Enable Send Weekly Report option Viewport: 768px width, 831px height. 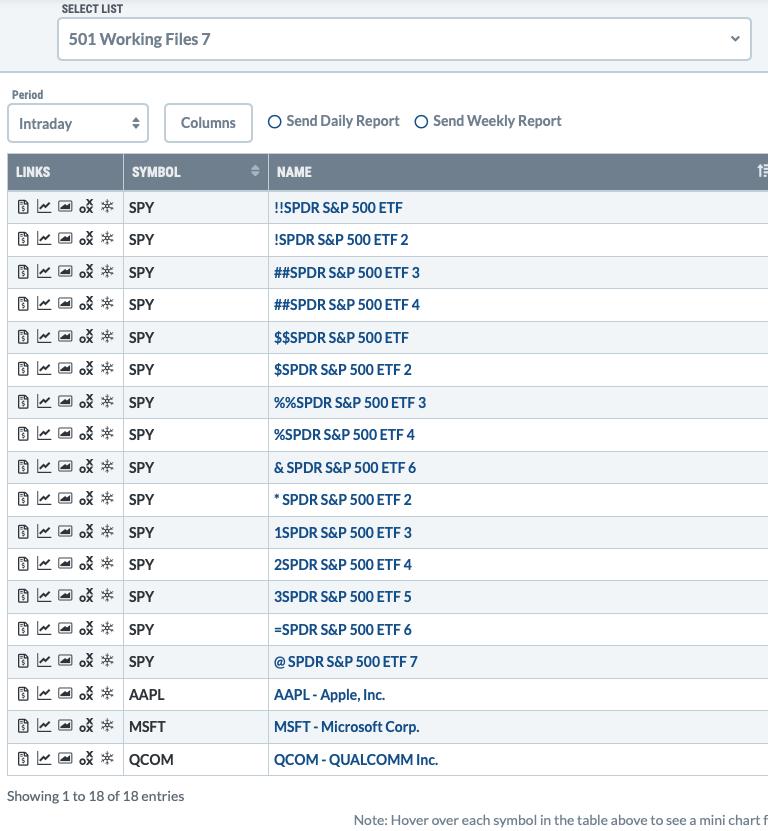pos(421,122)
